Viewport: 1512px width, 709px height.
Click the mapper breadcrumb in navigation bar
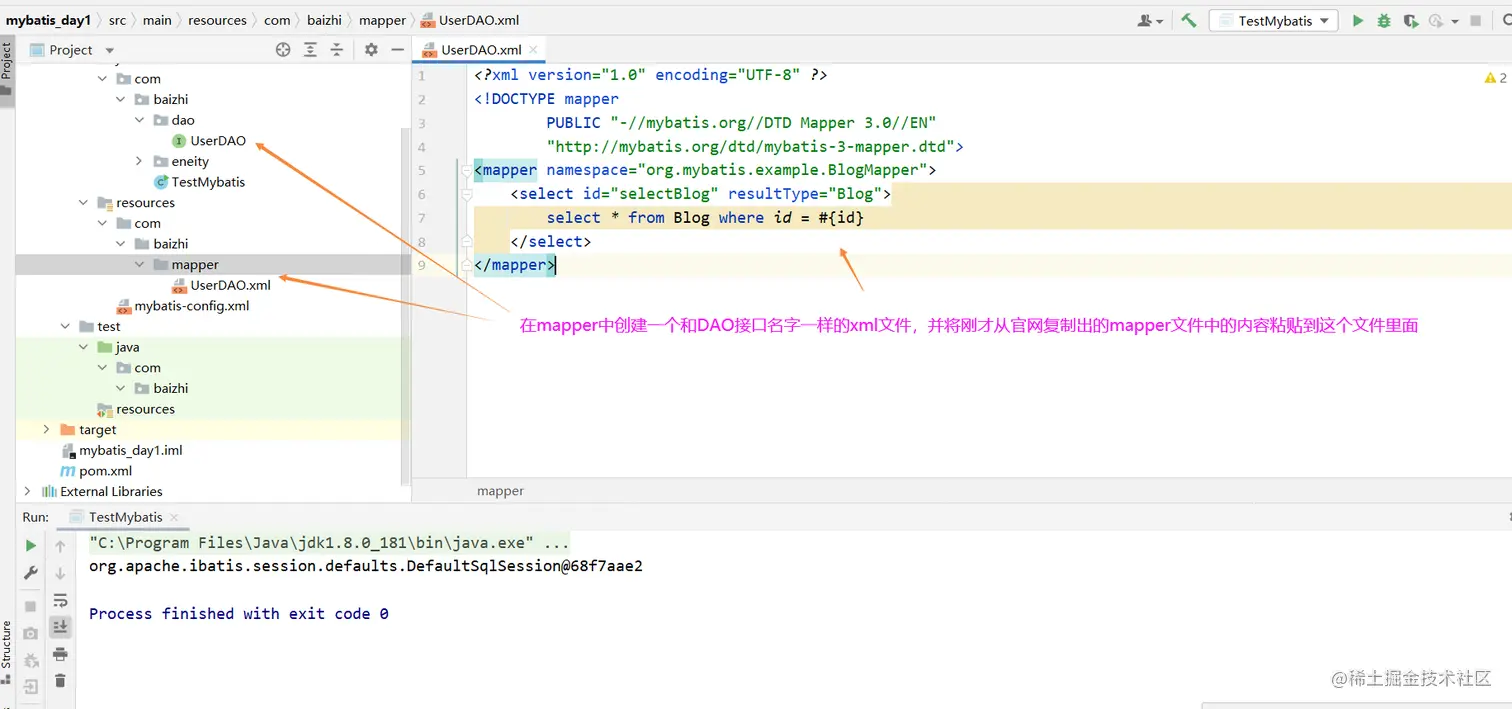click(x=382, y=20)
